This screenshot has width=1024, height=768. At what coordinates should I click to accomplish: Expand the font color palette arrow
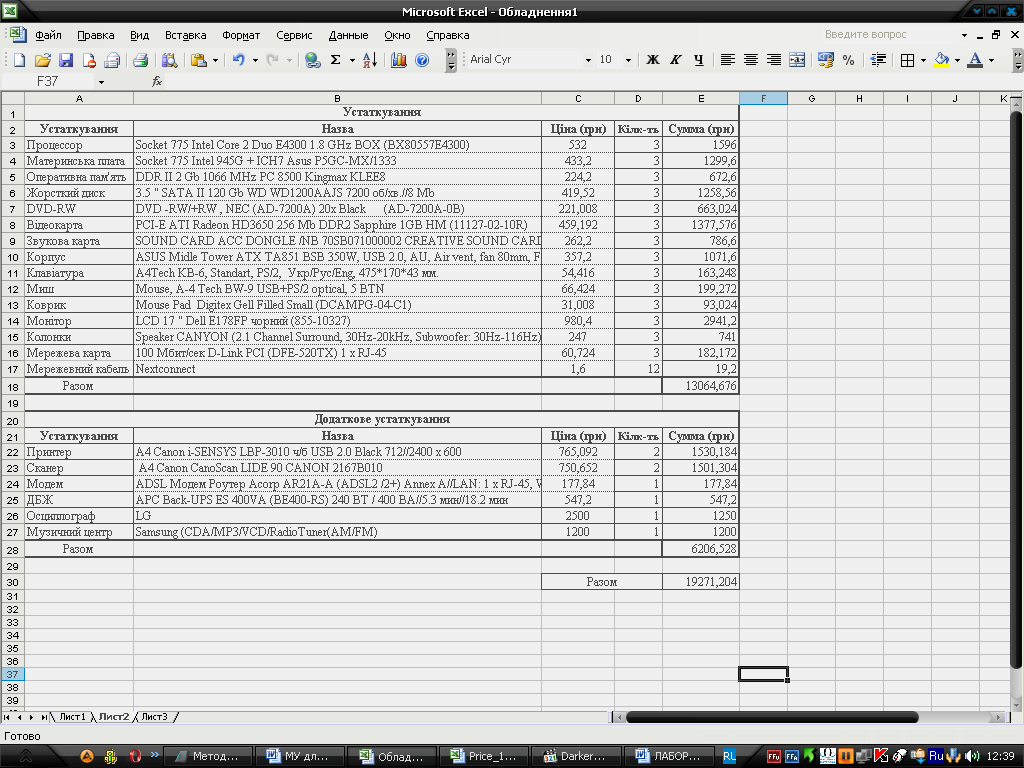pyautogui.click(x=991, y=60)
